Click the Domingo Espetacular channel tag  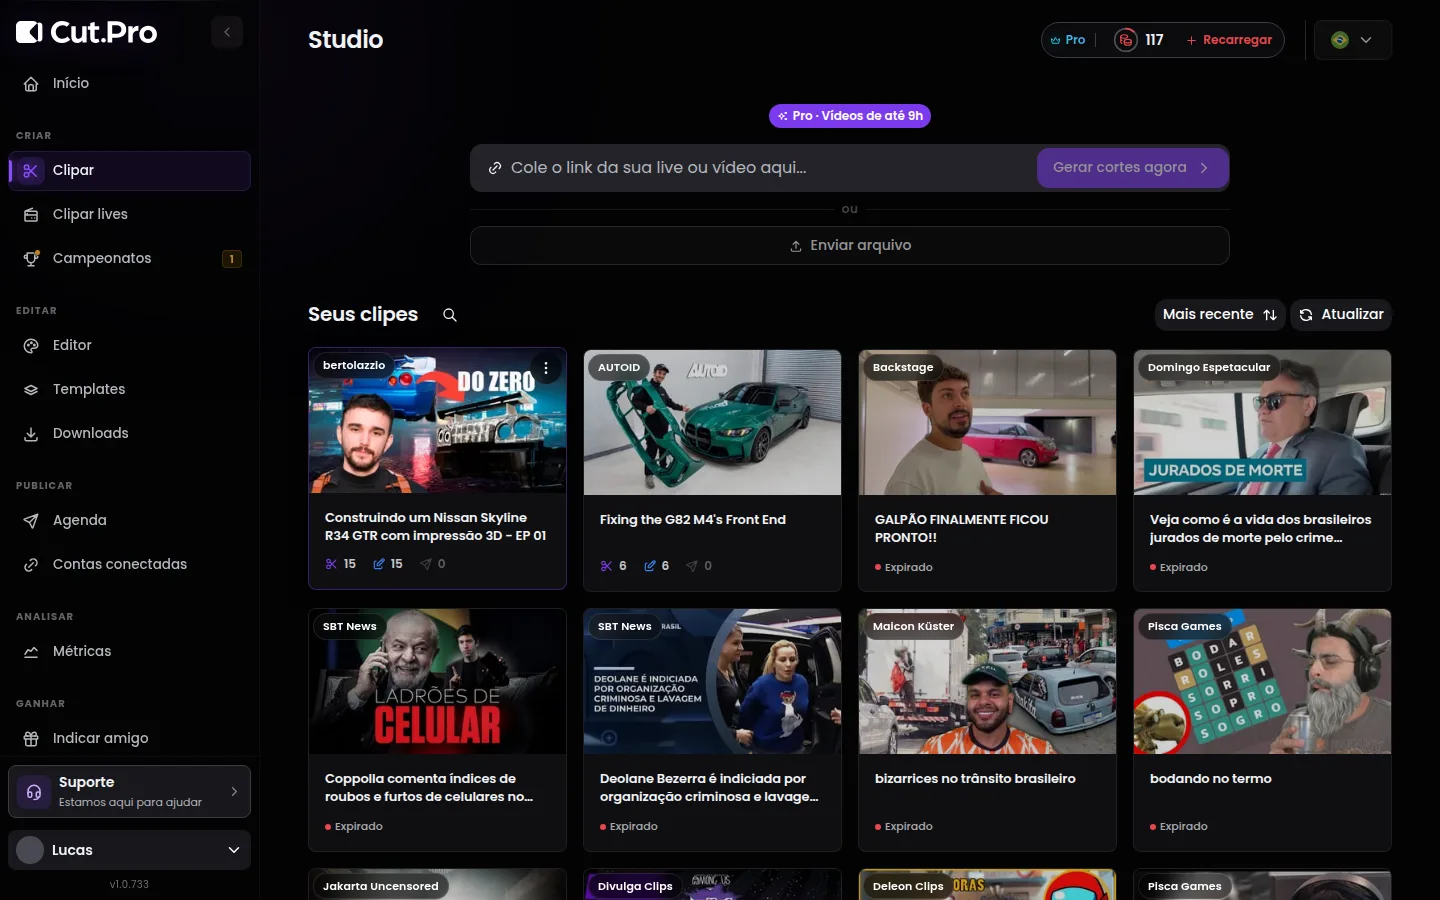point(1209,368)
